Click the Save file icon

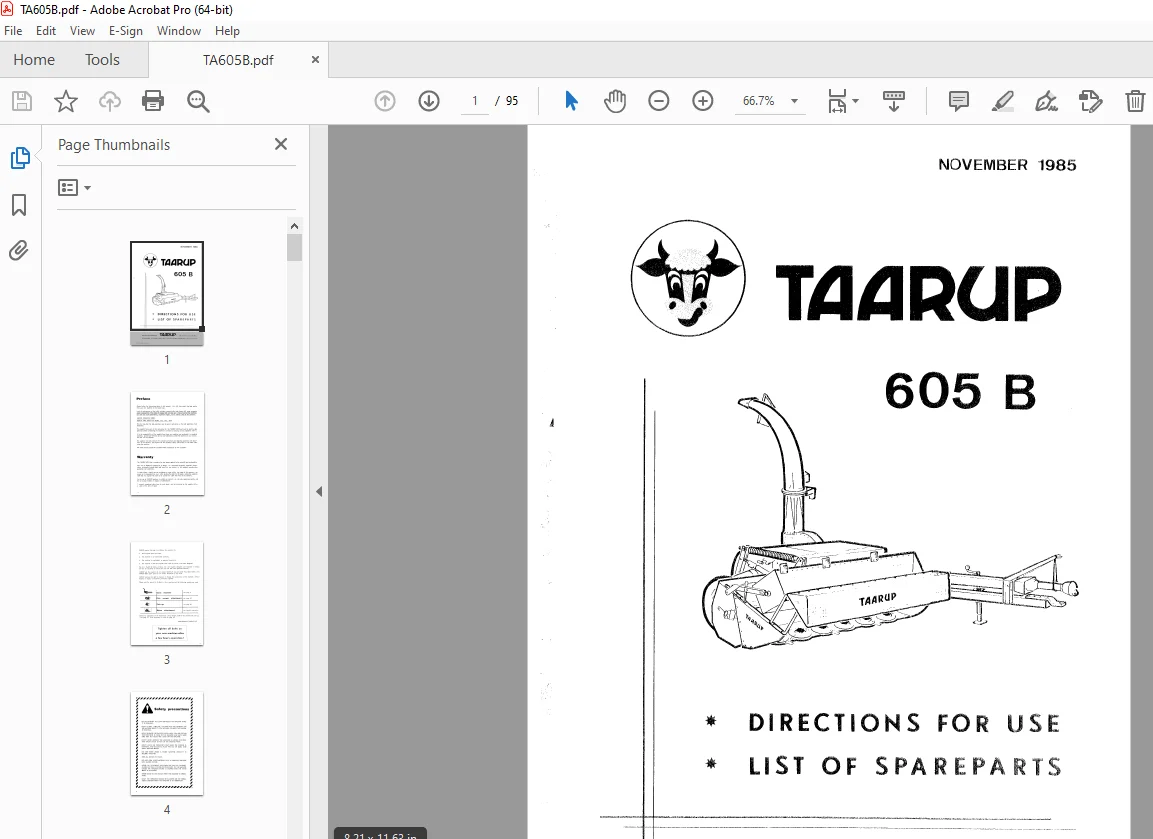point(22,101)
